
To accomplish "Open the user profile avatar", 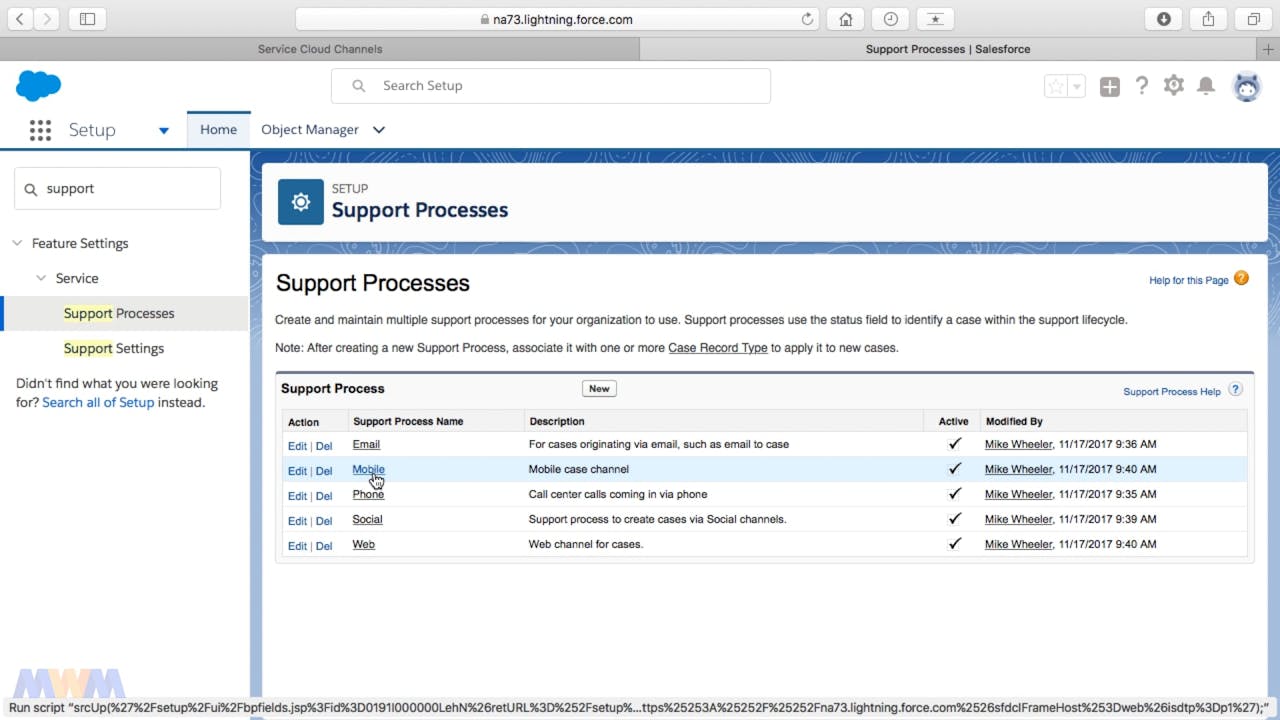I will click(x=1247, y=87).
